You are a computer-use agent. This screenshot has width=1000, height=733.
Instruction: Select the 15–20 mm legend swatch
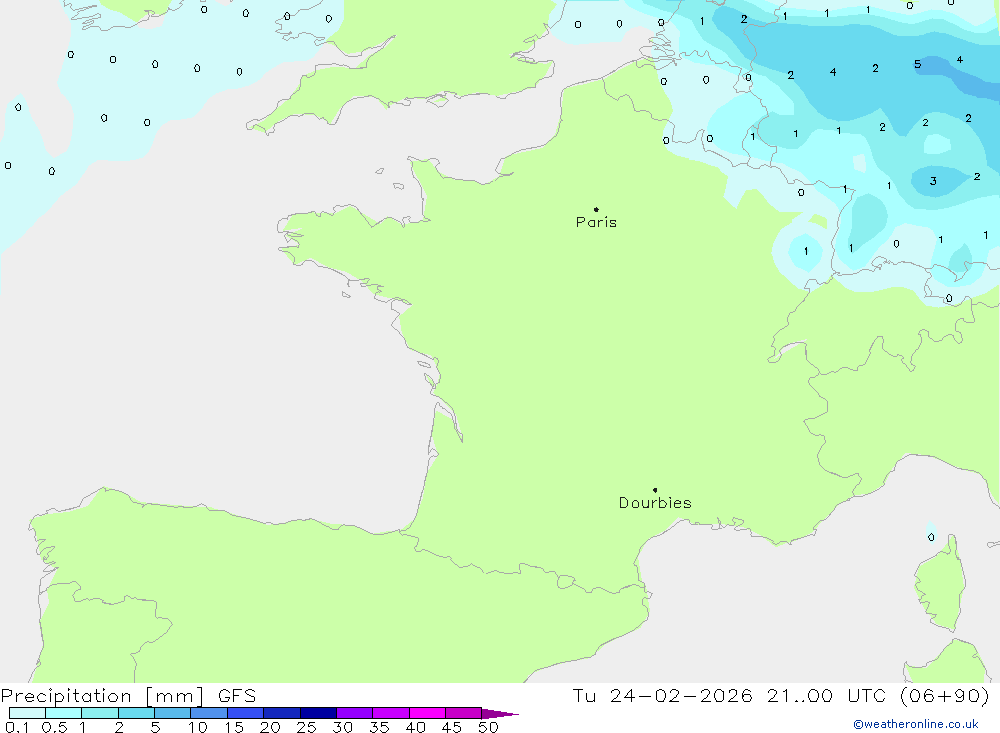pyautogui.click(x=246, y=713)
